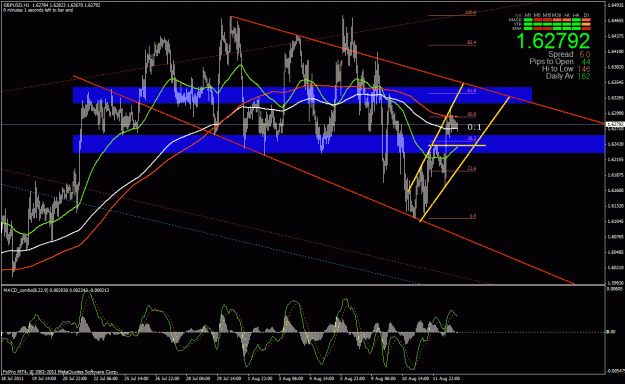This screenshot has height=384, width=625.
Task: Click the H4 timeframe column header
Action: 576,15
